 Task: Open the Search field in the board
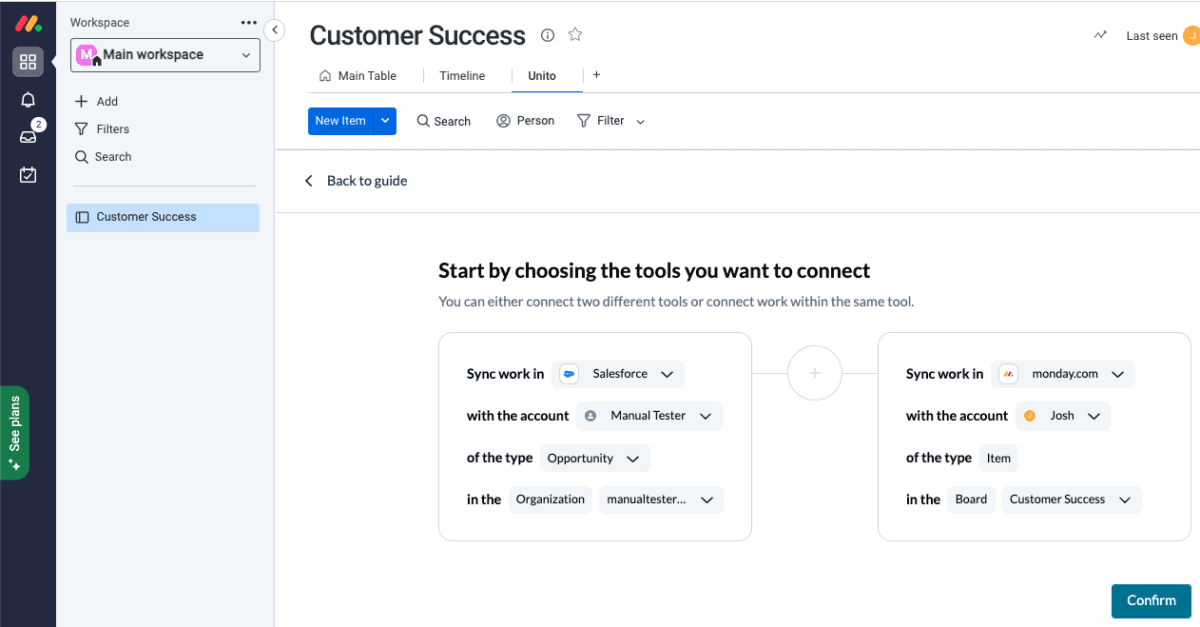click(x=443, y=120)
